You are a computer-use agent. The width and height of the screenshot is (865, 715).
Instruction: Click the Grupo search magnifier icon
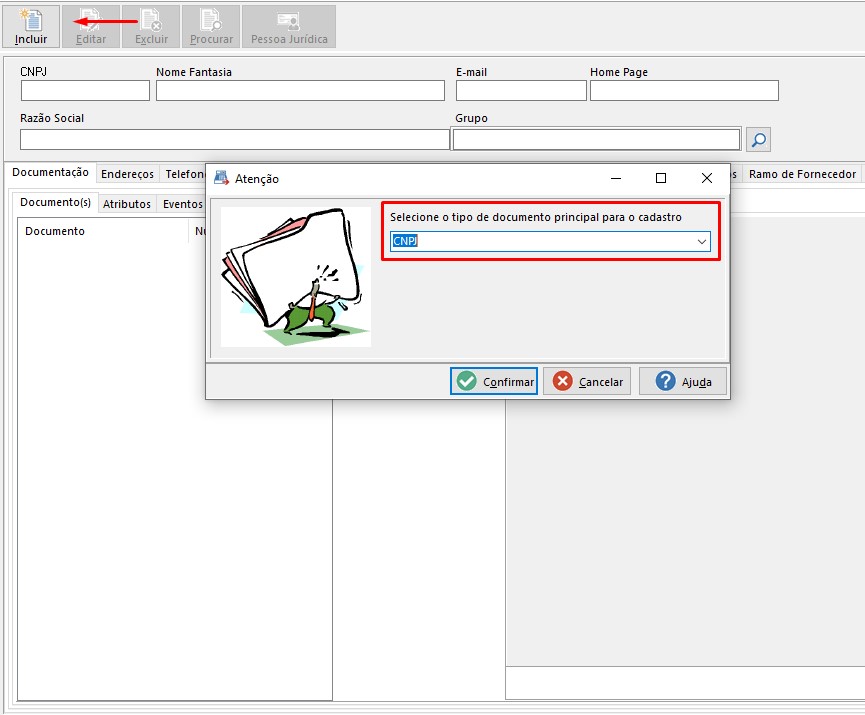tap(759, 140)
